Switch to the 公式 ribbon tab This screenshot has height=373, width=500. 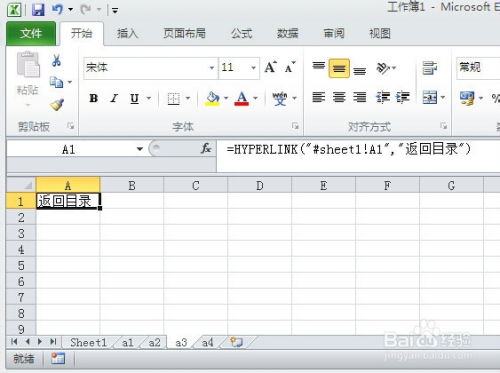tap(241, 33)
